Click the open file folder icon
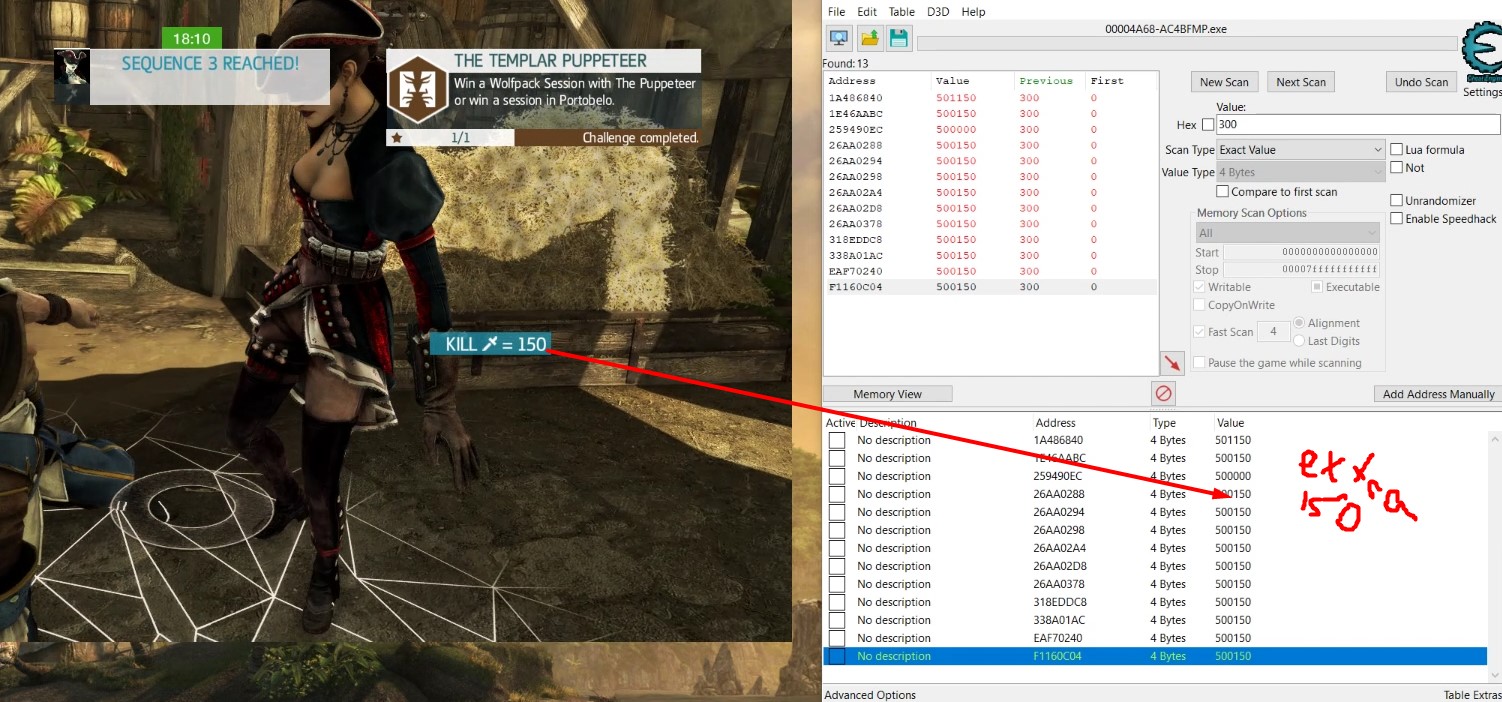The image size is (1502, 702). tap(869, 39)
